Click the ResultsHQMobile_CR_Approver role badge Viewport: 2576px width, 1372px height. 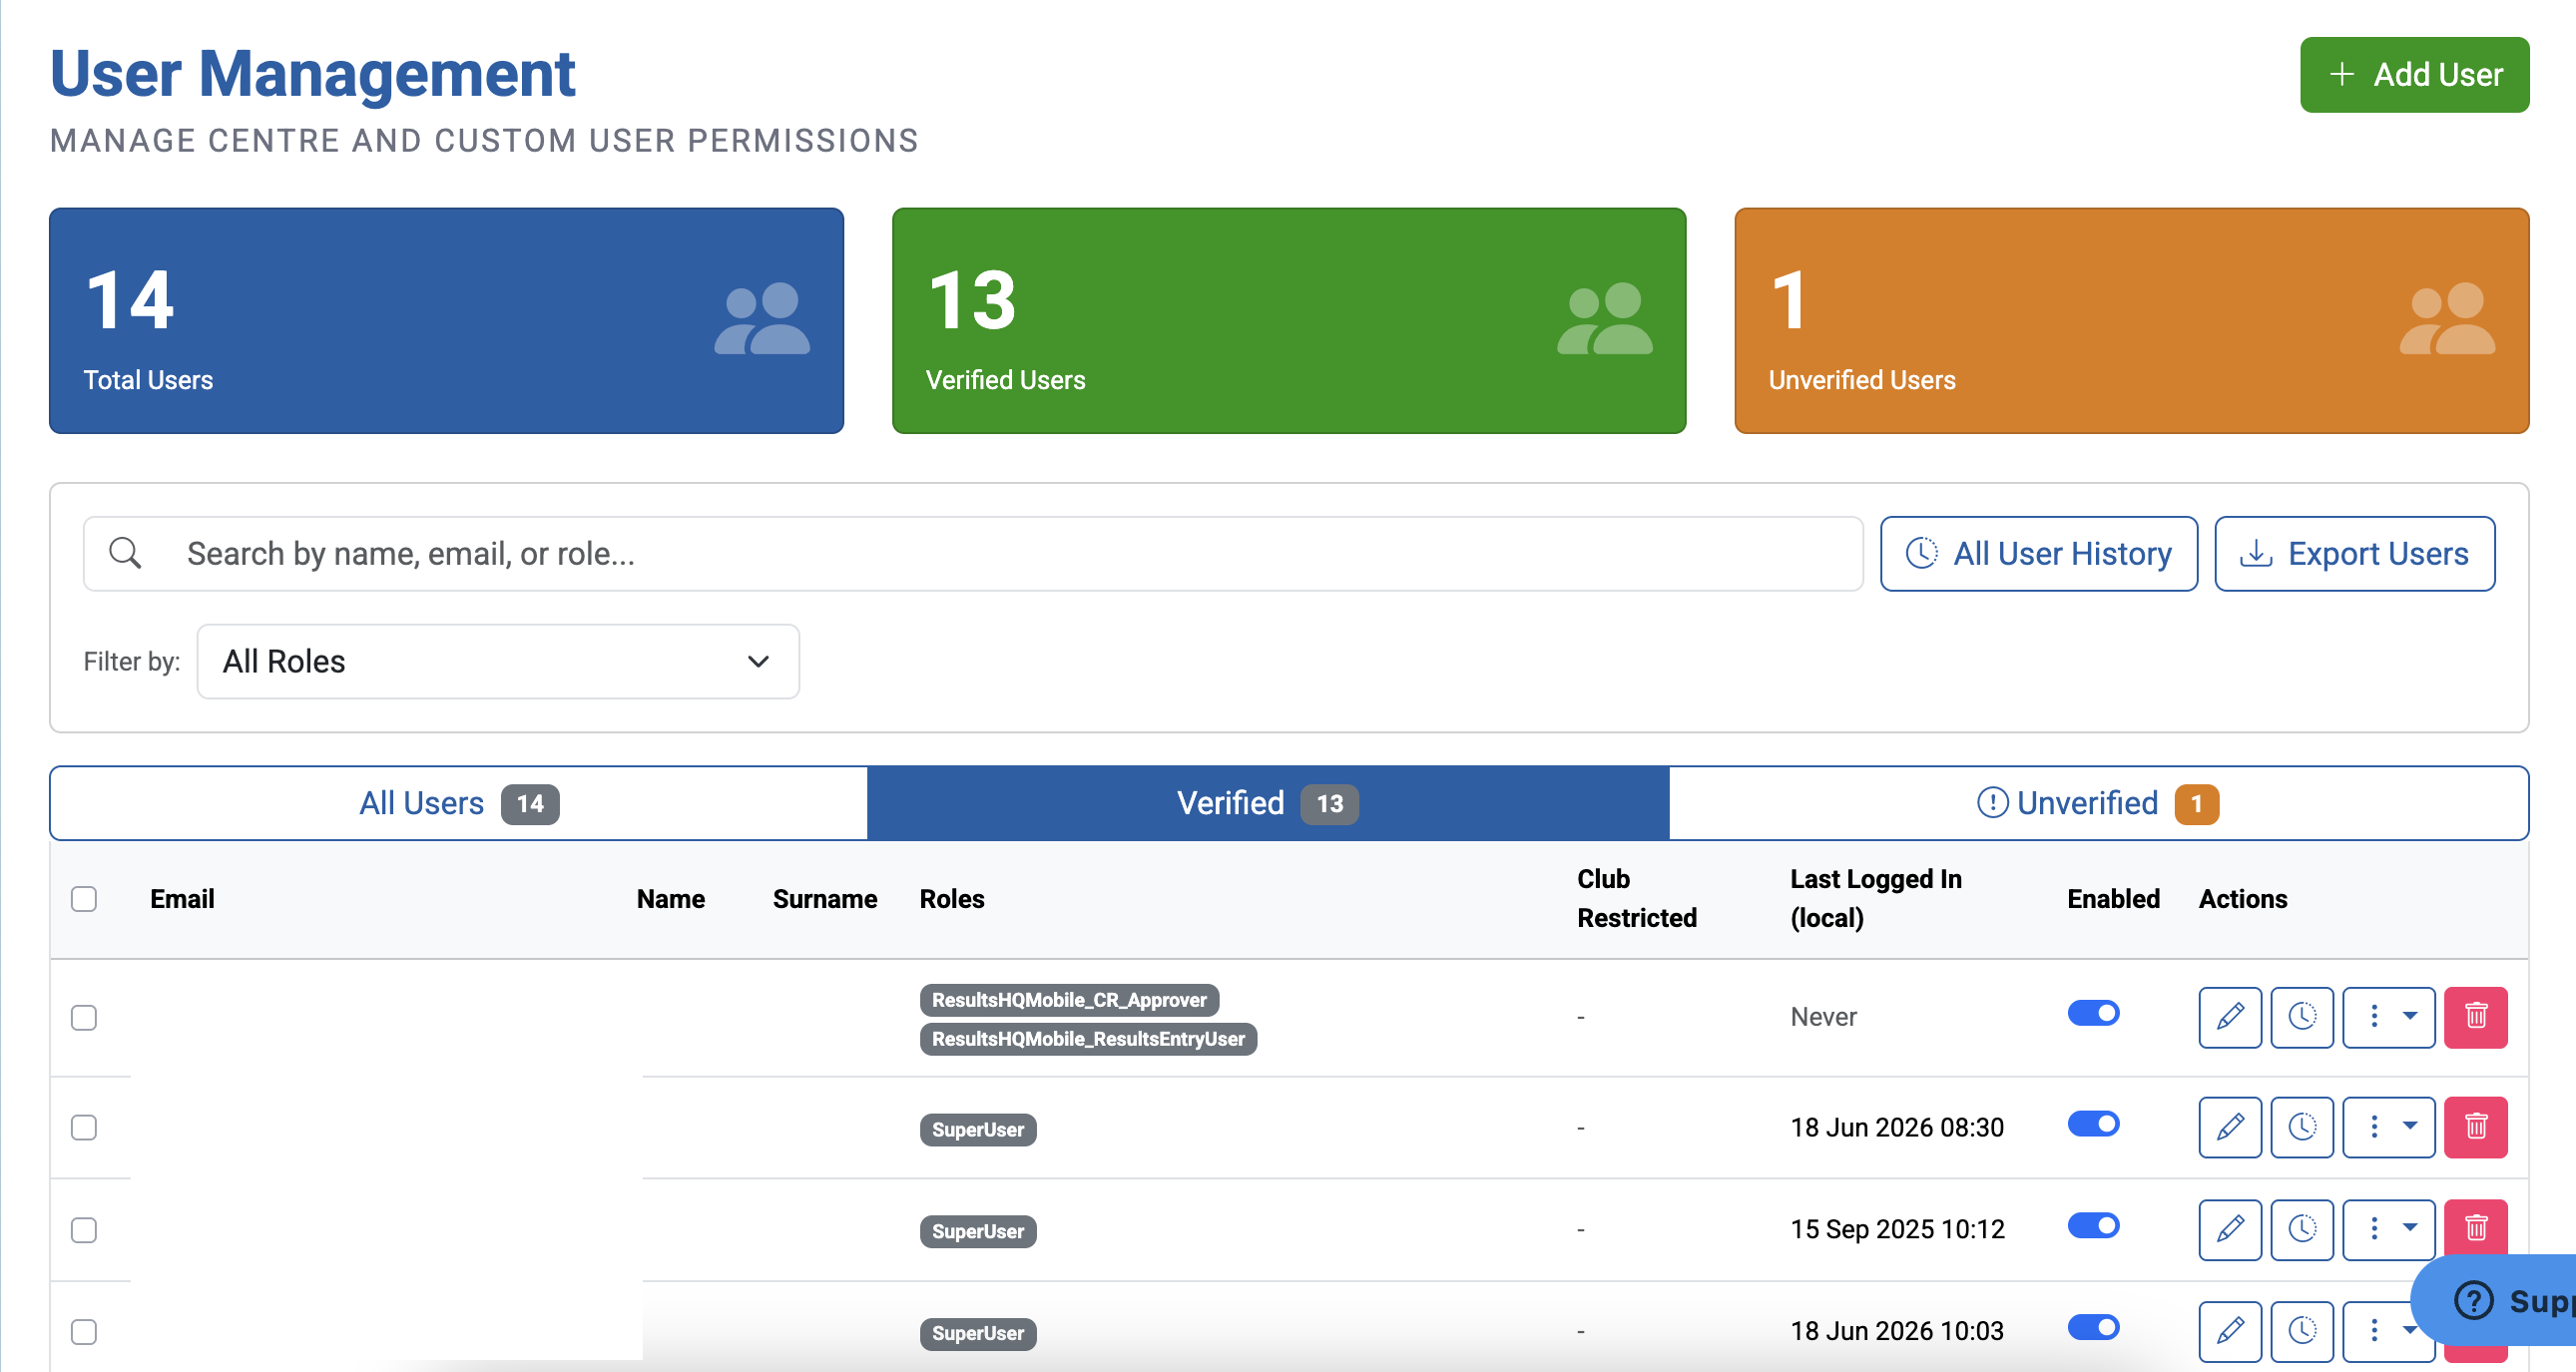pyautogui.click(x=1069, y=1000)
